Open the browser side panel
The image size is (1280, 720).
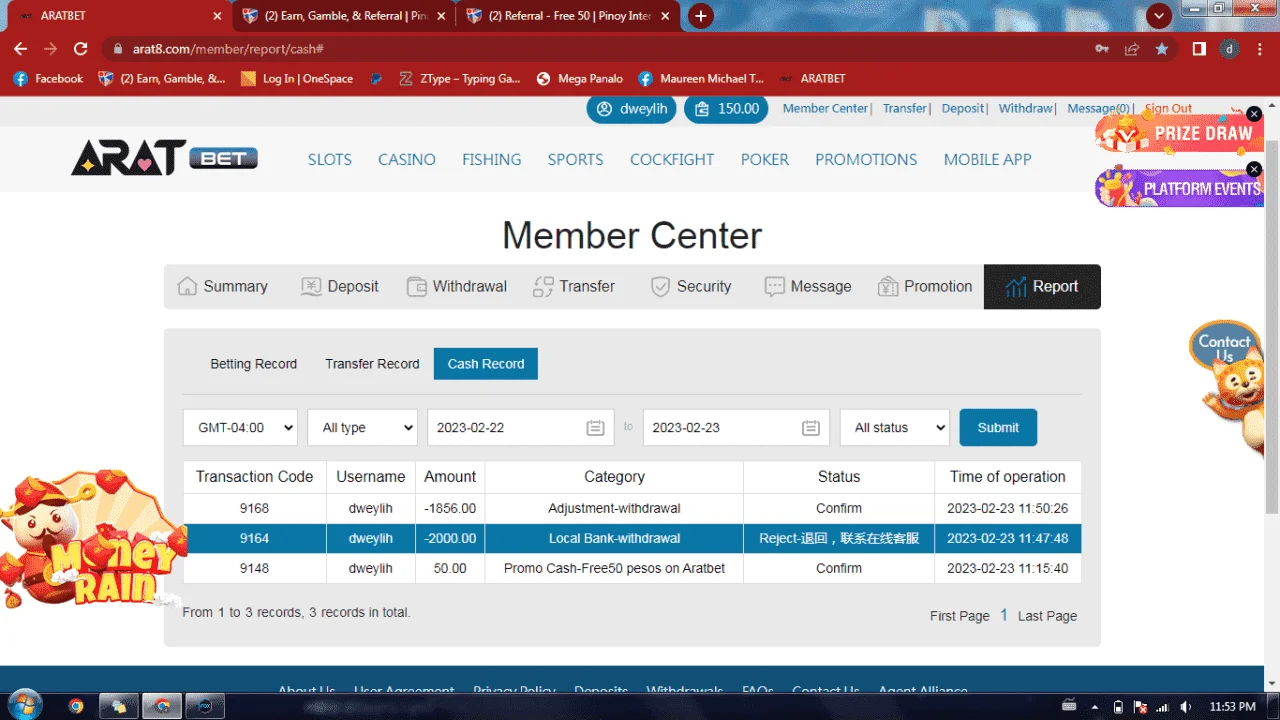(1199, 49)
